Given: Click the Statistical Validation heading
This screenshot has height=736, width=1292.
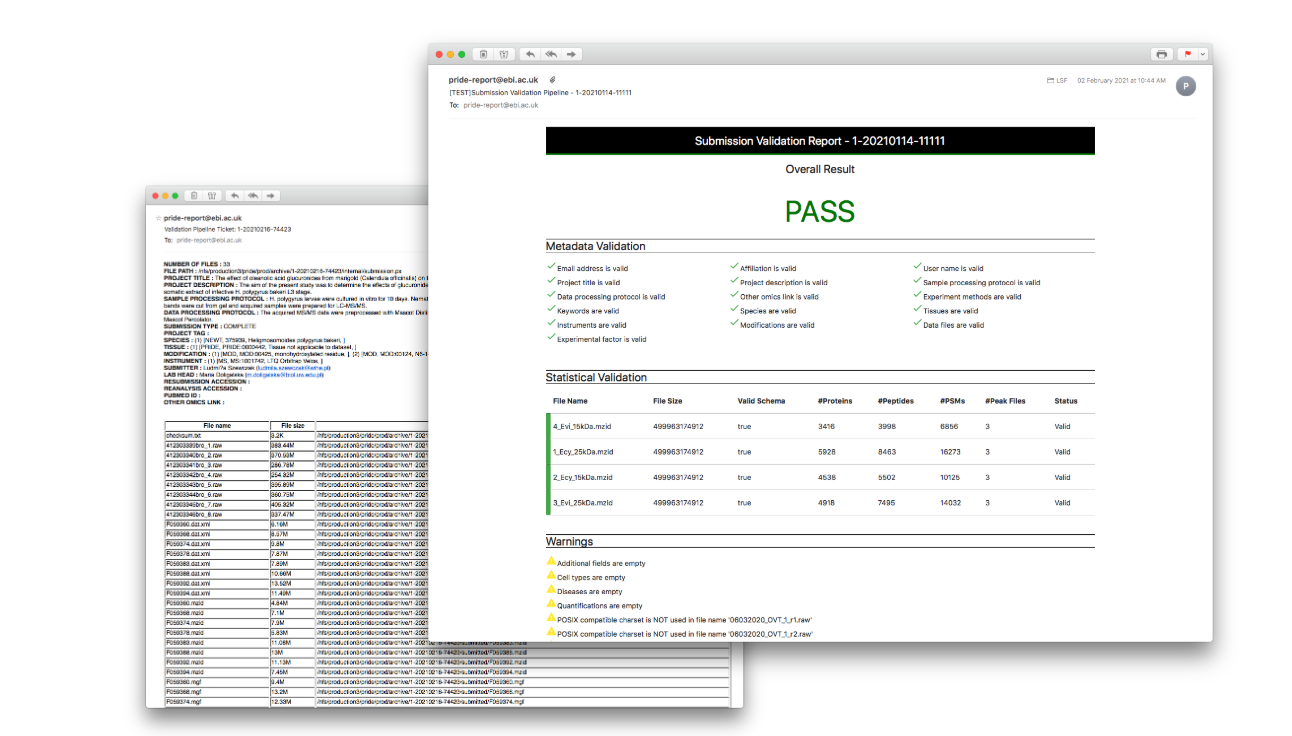Looking at the screenshot, I should pyautogui.click(x=596, y=377).
